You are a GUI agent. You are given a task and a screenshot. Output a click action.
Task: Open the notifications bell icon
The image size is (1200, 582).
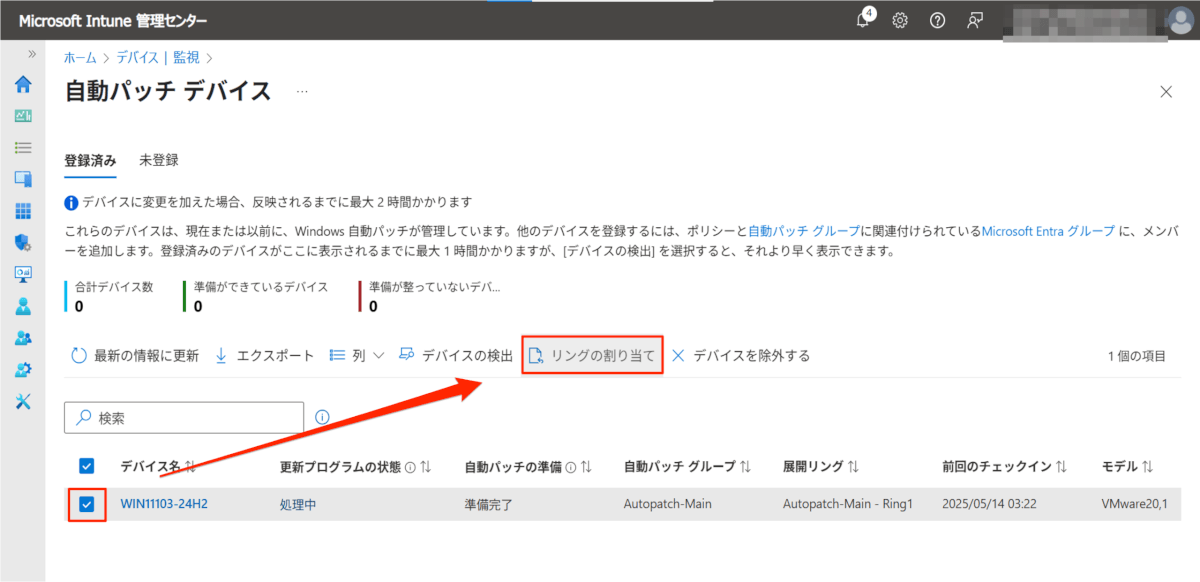[x=865, y=20]
